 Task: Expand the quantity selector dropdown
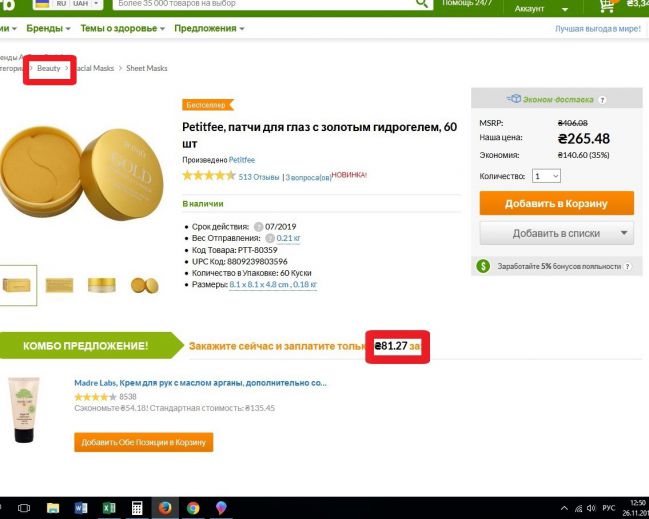[546, 176]
